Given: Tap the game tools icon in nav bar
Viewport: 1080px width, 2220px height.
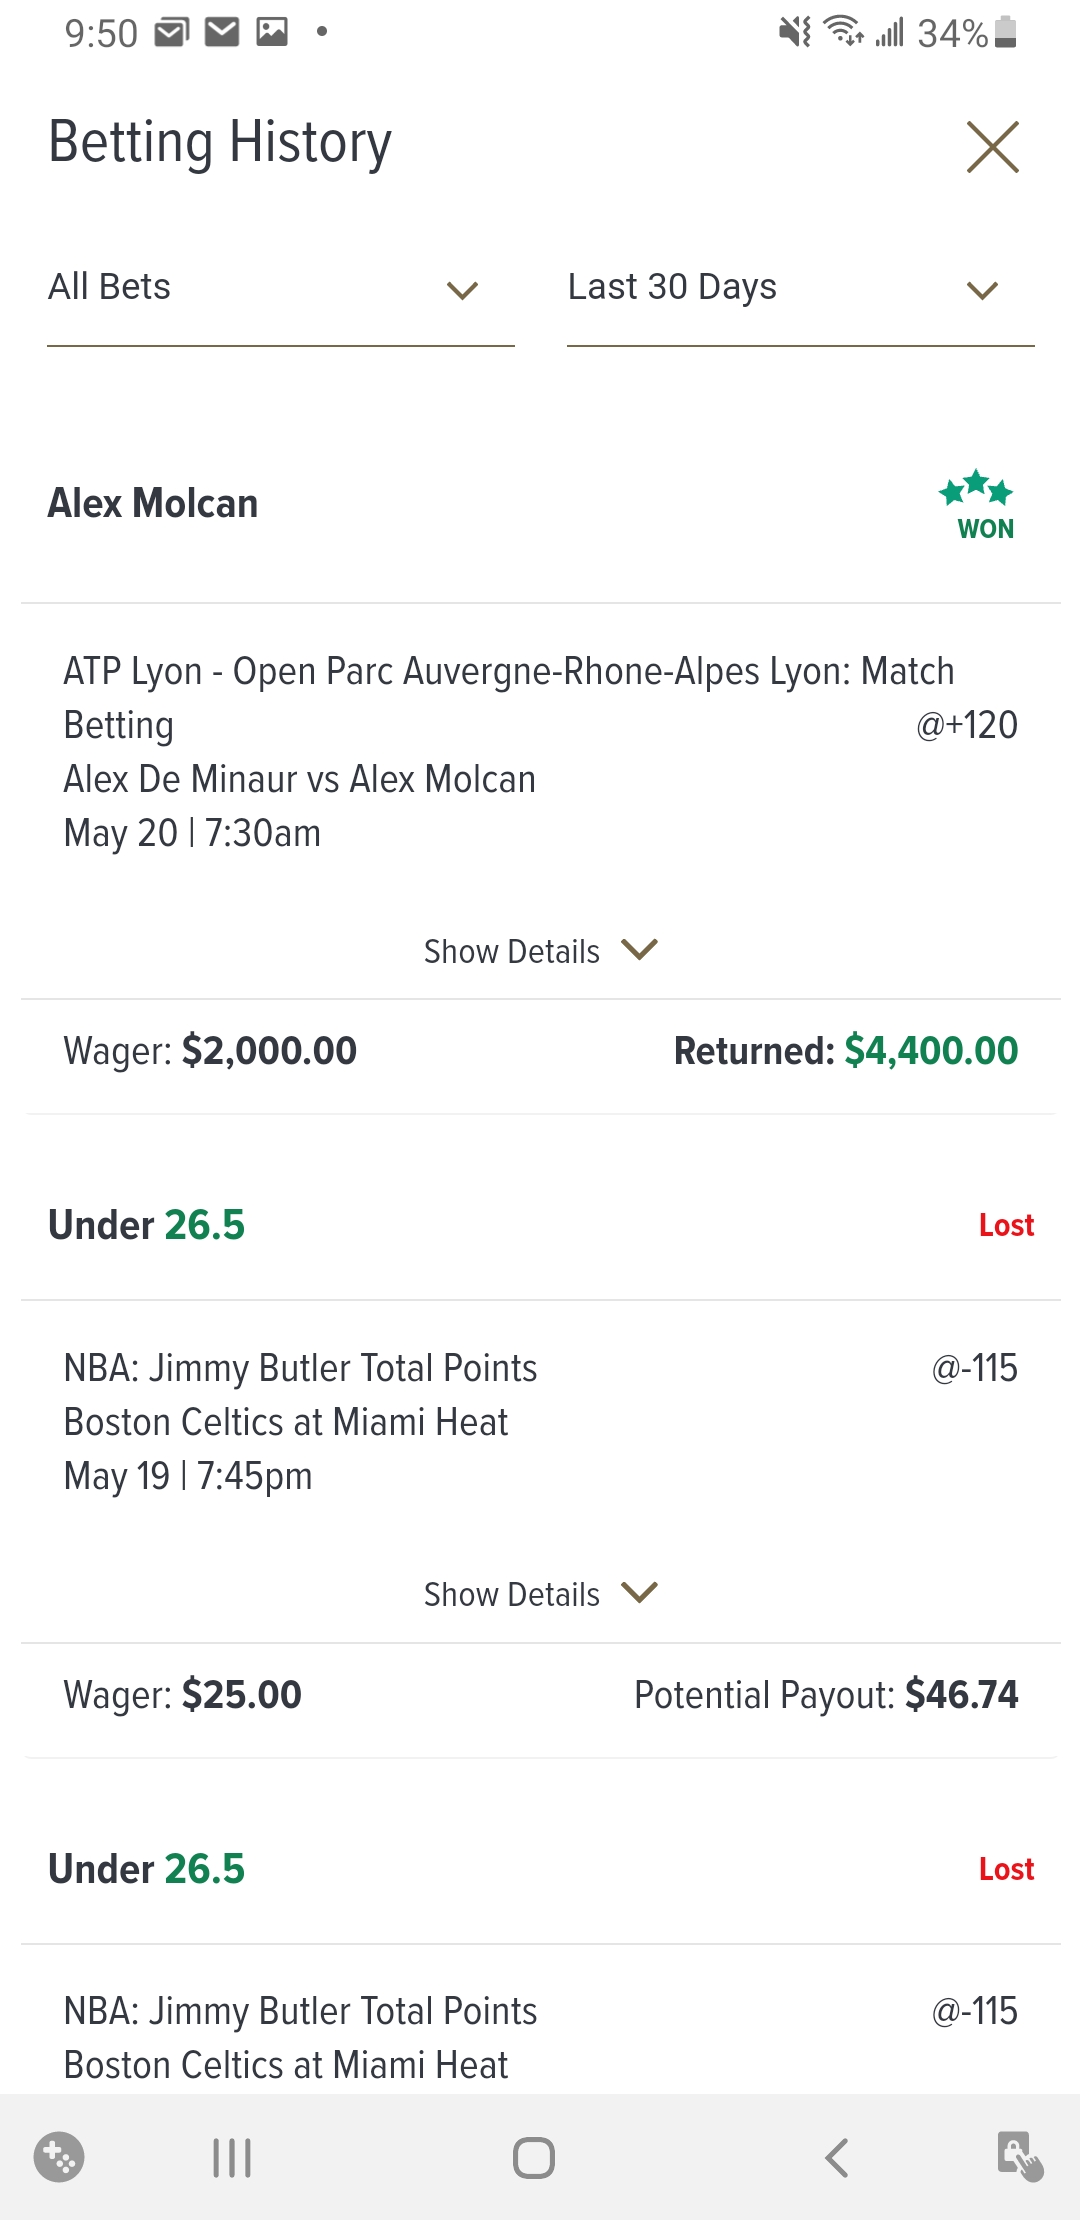Looking at the screenshot, I should pyautogui.click(x=59, y=2157).
